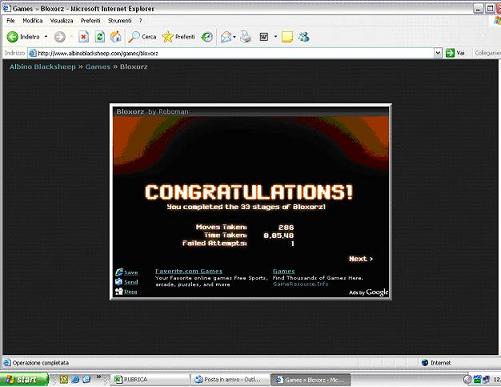This screenshot has width=501, height=387.
Task: Click the yellow notes icon in toolbar
Action: coord(287,37)
